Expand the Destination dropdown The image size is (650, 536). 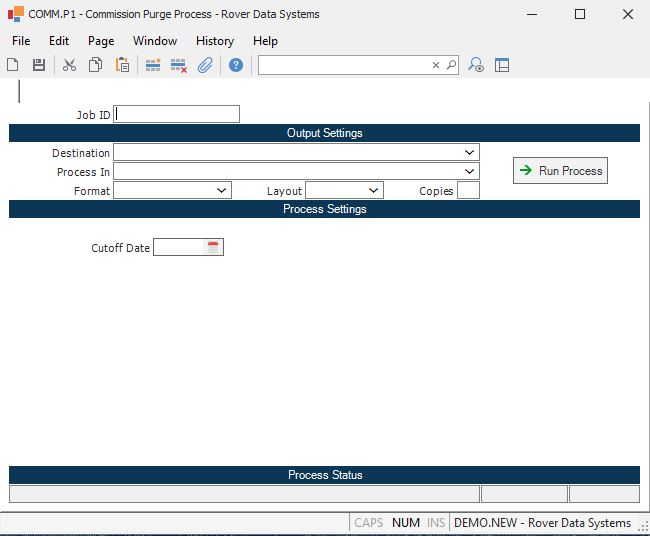point(469,153)
